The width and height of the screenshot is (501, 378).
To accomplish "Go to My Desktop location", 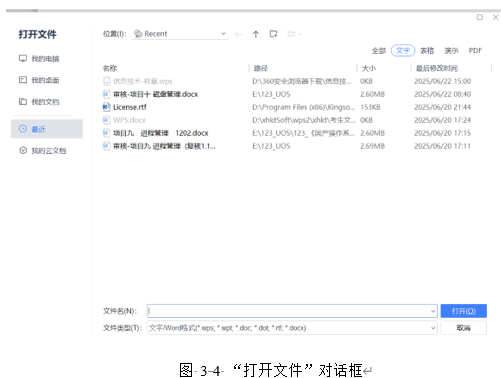I will click(x=39, y=80).
